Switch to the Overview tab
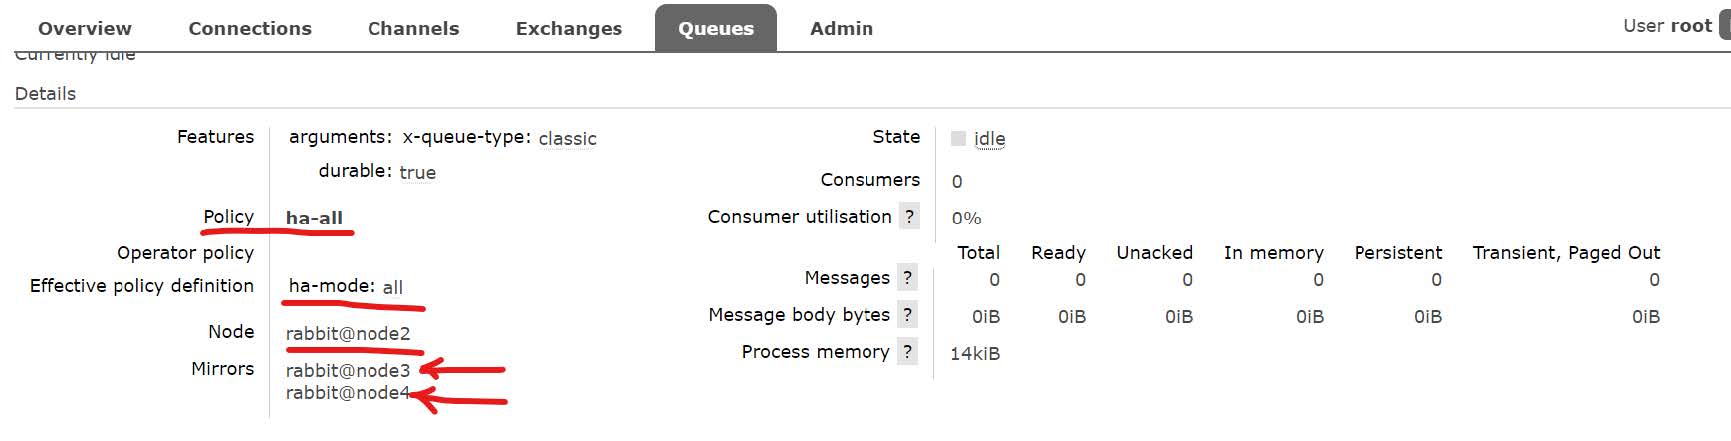 [85, 29]
